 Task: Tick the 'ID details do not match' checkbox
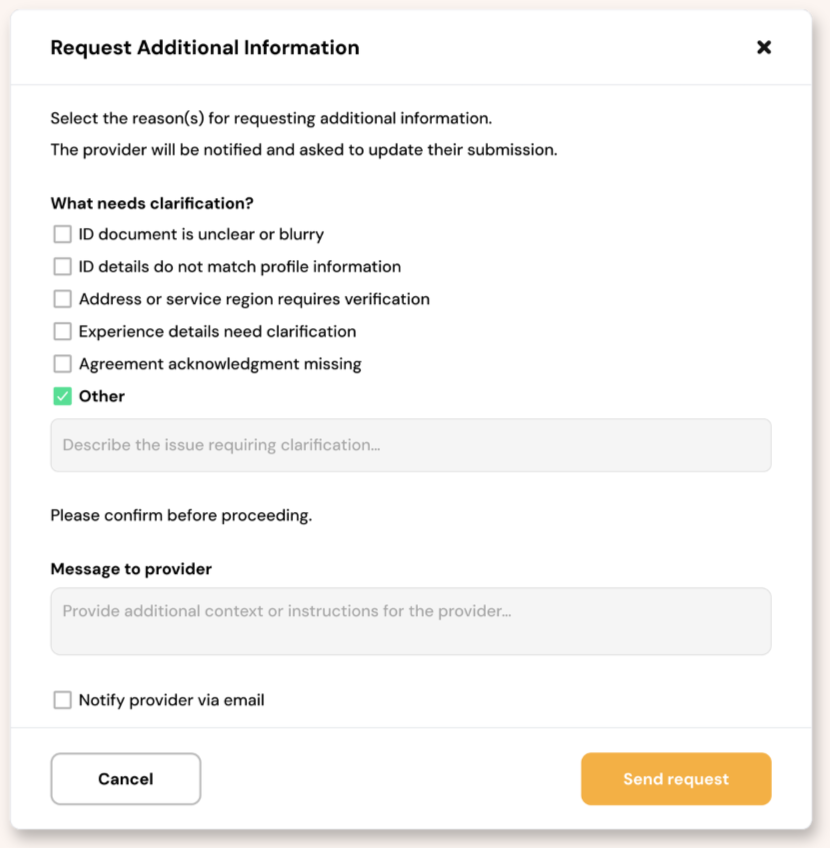[x=63, y=267]
